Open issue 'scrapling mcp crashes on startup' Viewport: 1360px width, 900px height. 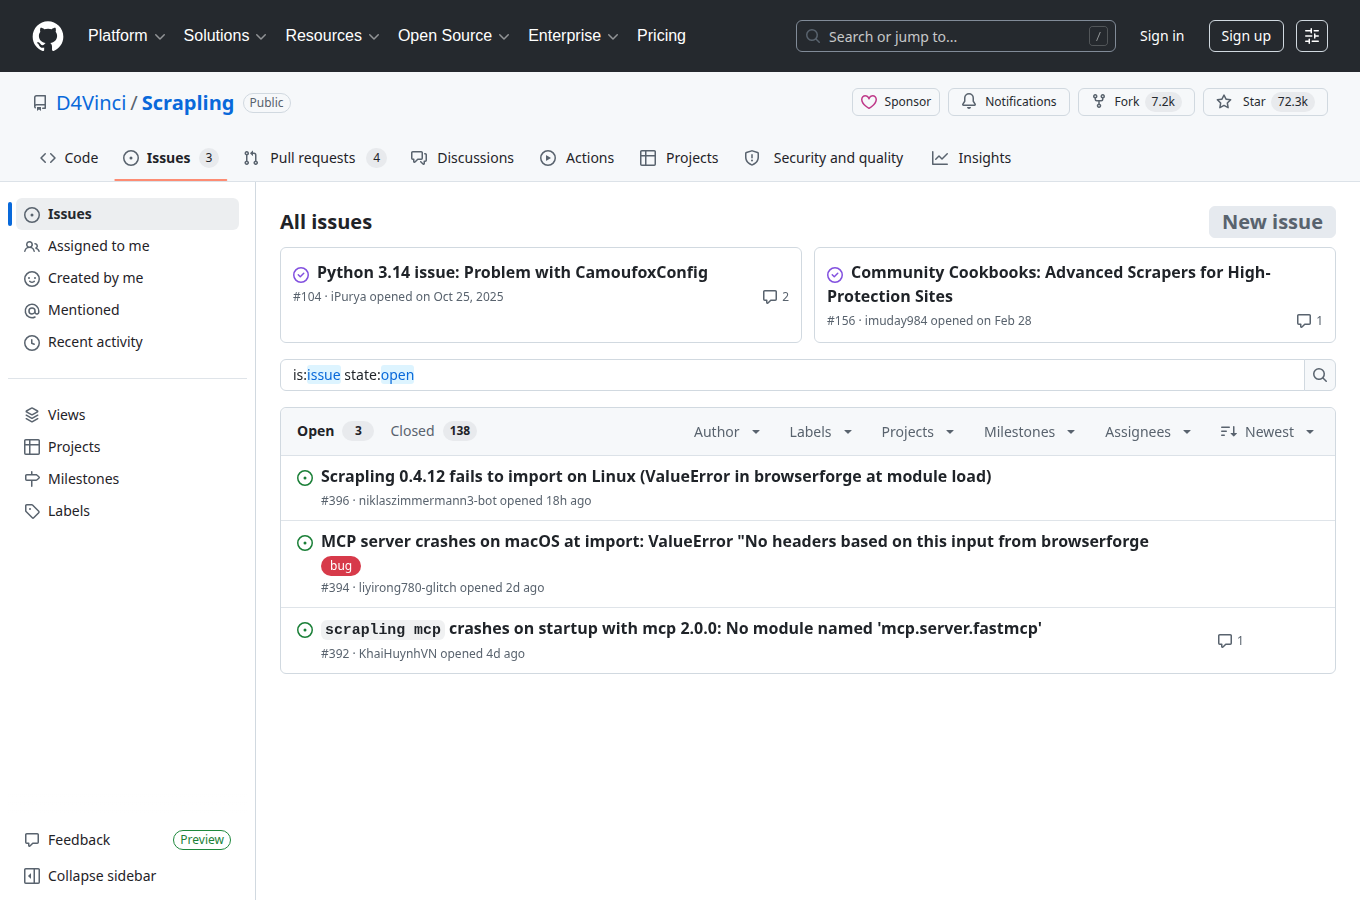tap(681, 629)
